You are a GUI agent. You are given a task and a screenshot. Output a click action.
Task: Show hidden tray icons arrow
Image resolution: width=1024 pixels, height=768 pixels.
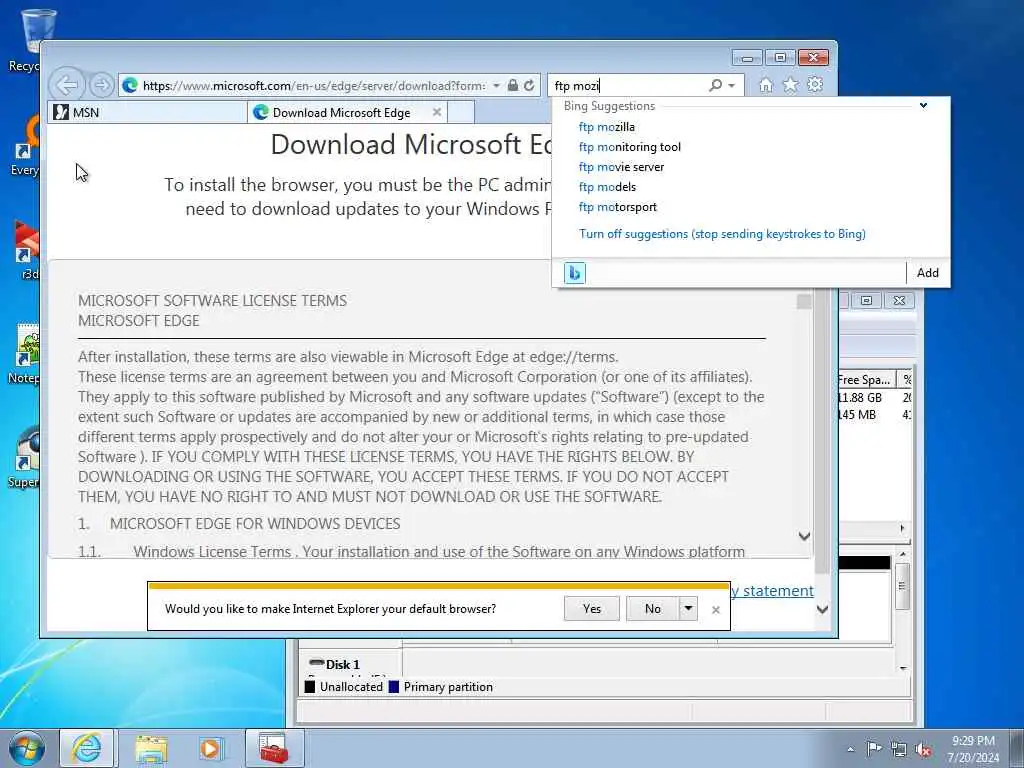click(x=850, y=749)
